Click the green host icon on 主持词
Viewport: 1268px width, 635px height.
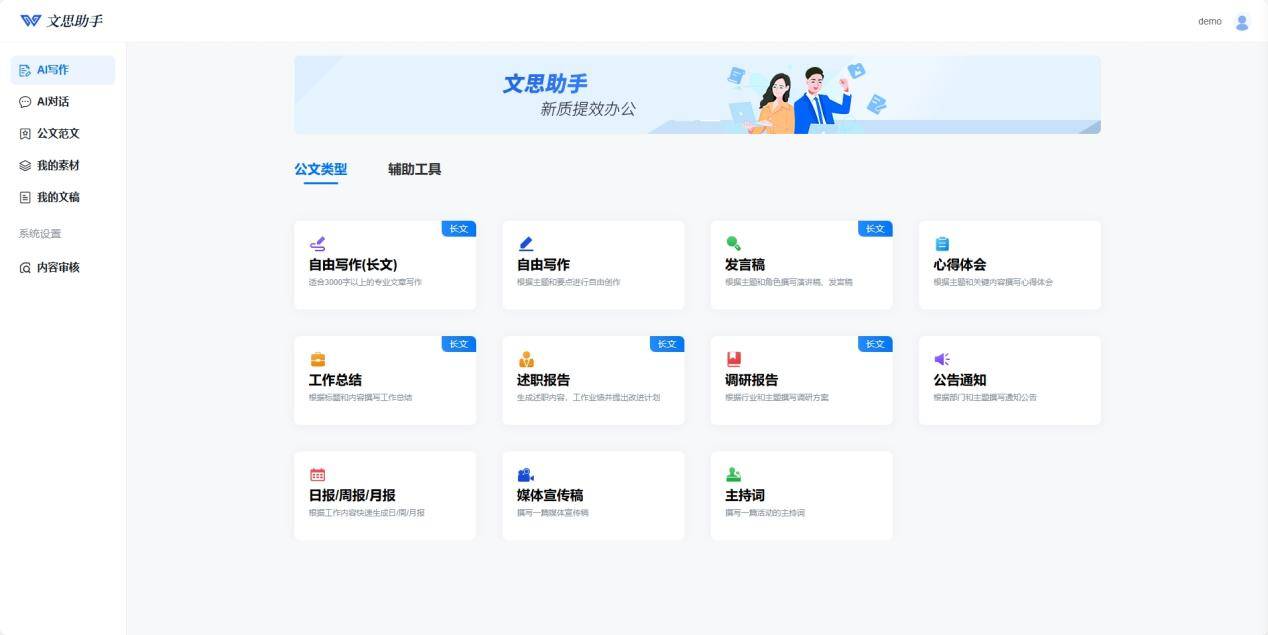[x=734, y=475]
